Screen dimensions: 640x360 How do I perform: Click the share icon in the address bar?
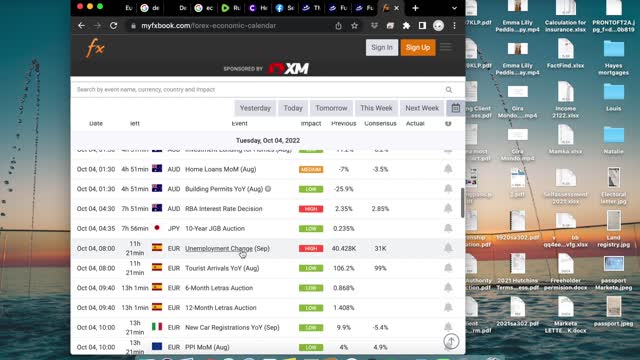[338, 26]
